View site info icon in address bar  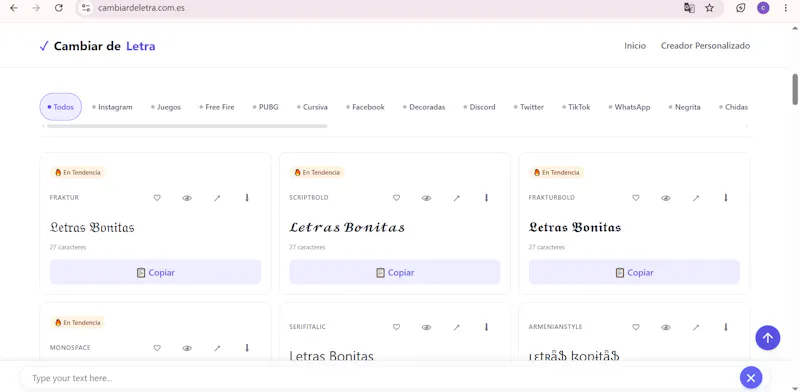click(x=86, y=8)
